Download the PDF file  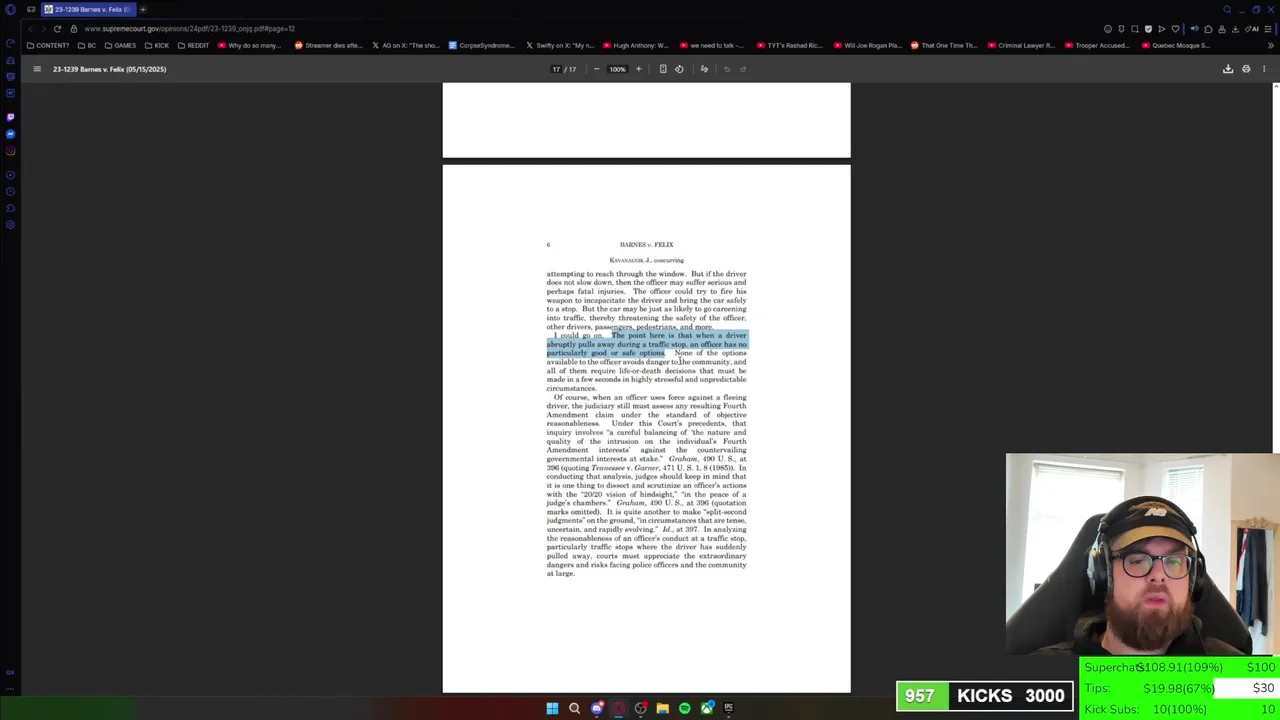1228,69
